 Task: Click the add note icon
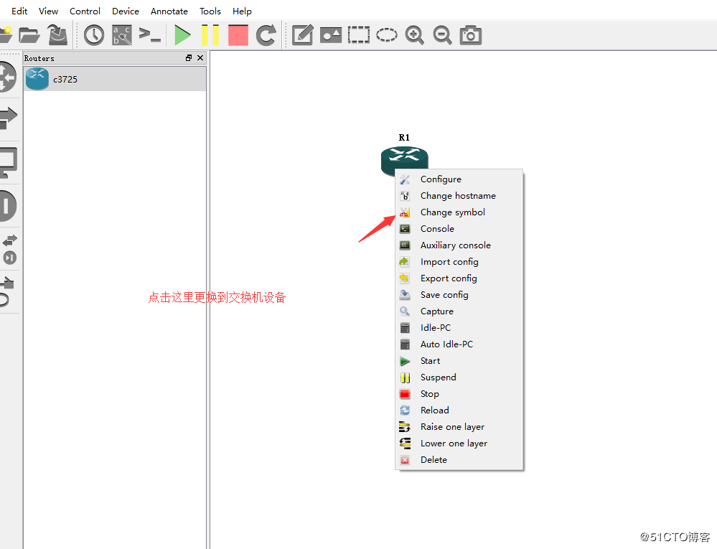[x=303, y=35]
